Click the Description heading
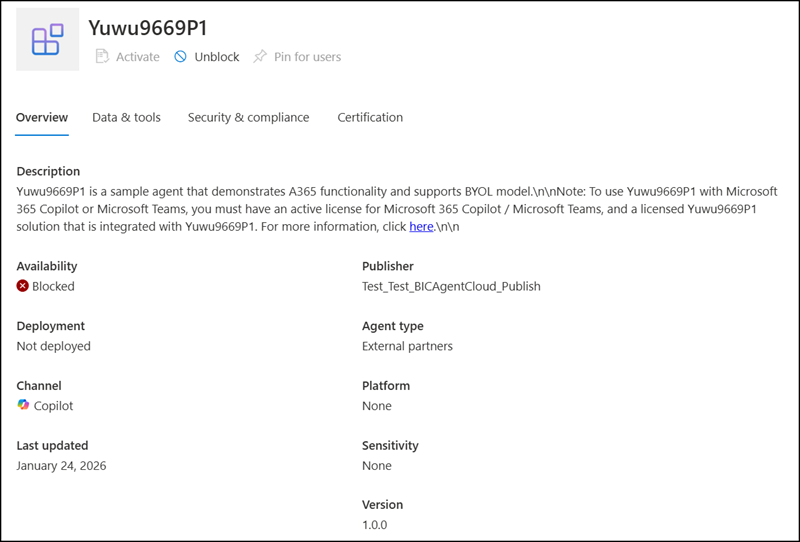Viewport: 800px width, 542px height. (x=48, y=171)
